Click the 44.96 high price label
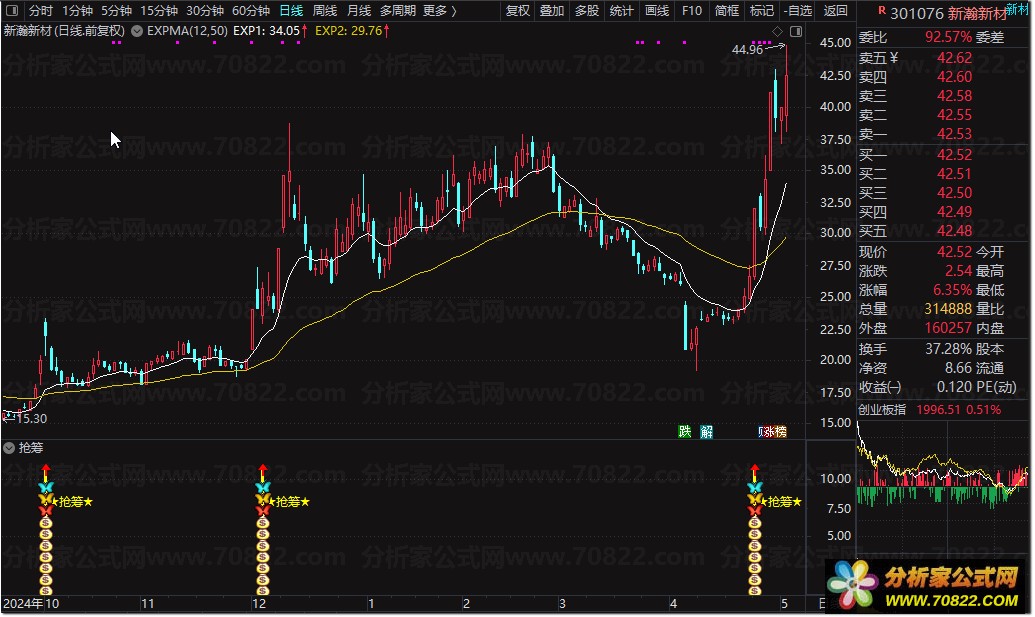The width and height of the screenshot is (1035, 617). (x=747, y=49)
